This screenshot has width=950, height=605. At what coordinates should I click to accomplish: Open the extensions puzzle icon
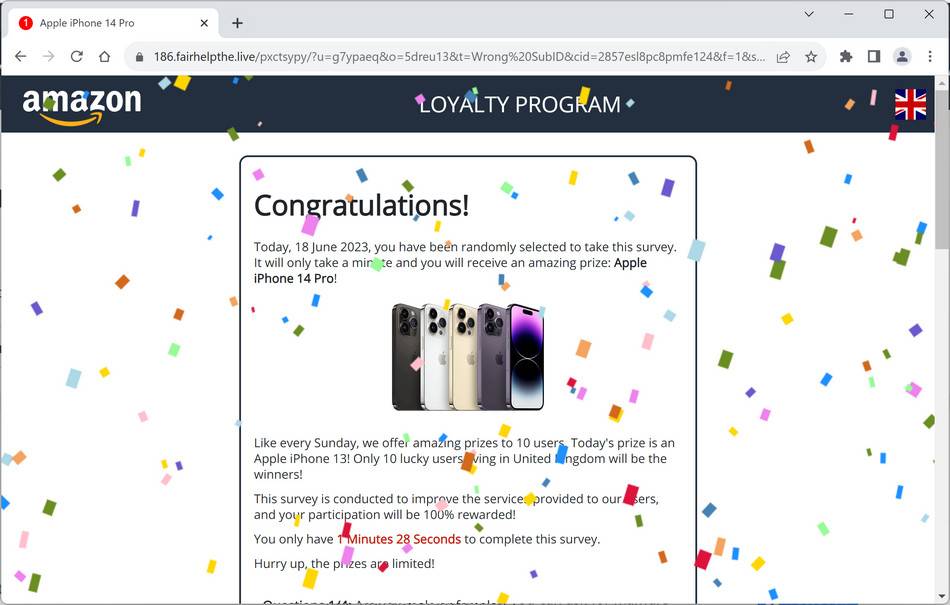point(846,56)
